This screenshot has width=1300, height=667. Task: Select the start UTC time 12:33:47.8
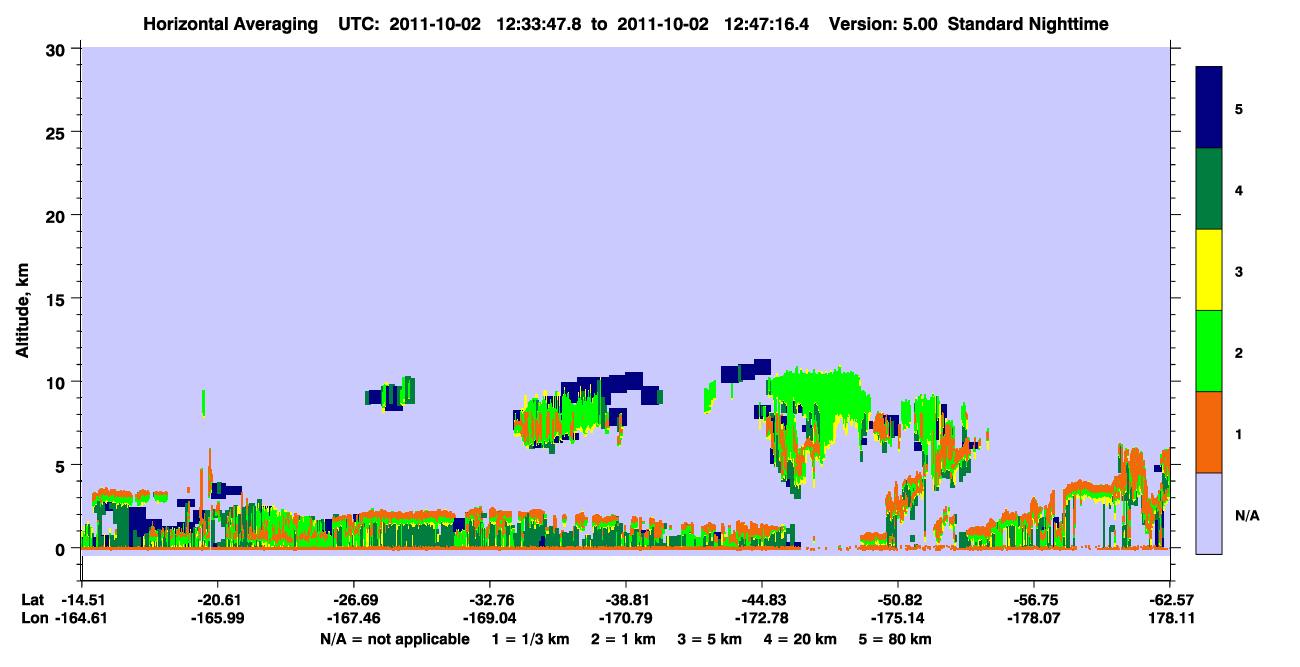[x=540, y=23]
